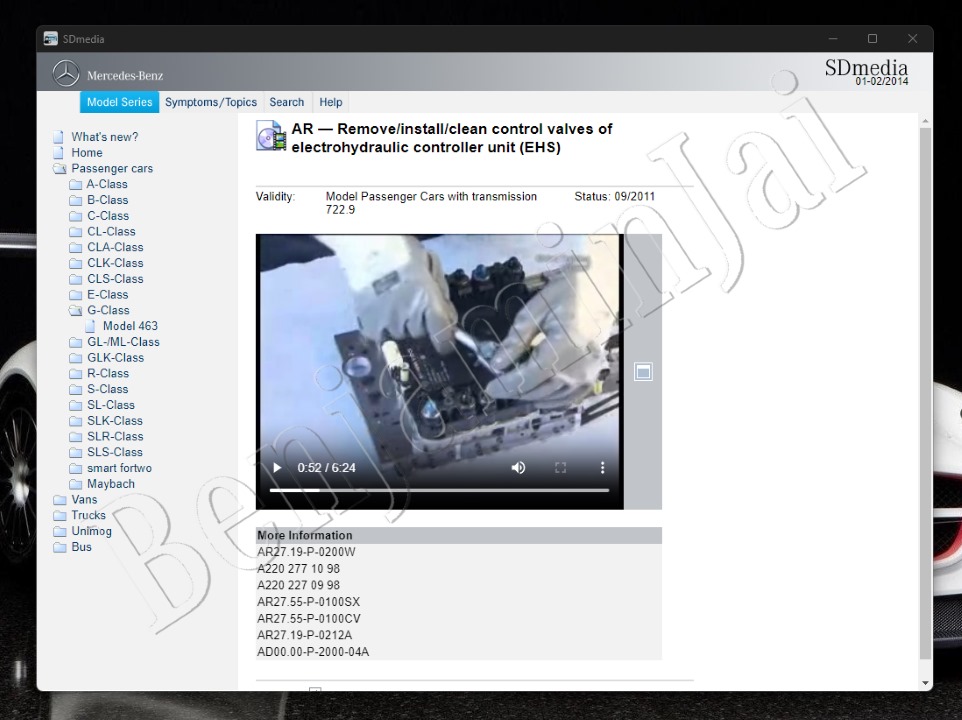
Task: Click the page icon beside Home
Action: coord(58,153)
